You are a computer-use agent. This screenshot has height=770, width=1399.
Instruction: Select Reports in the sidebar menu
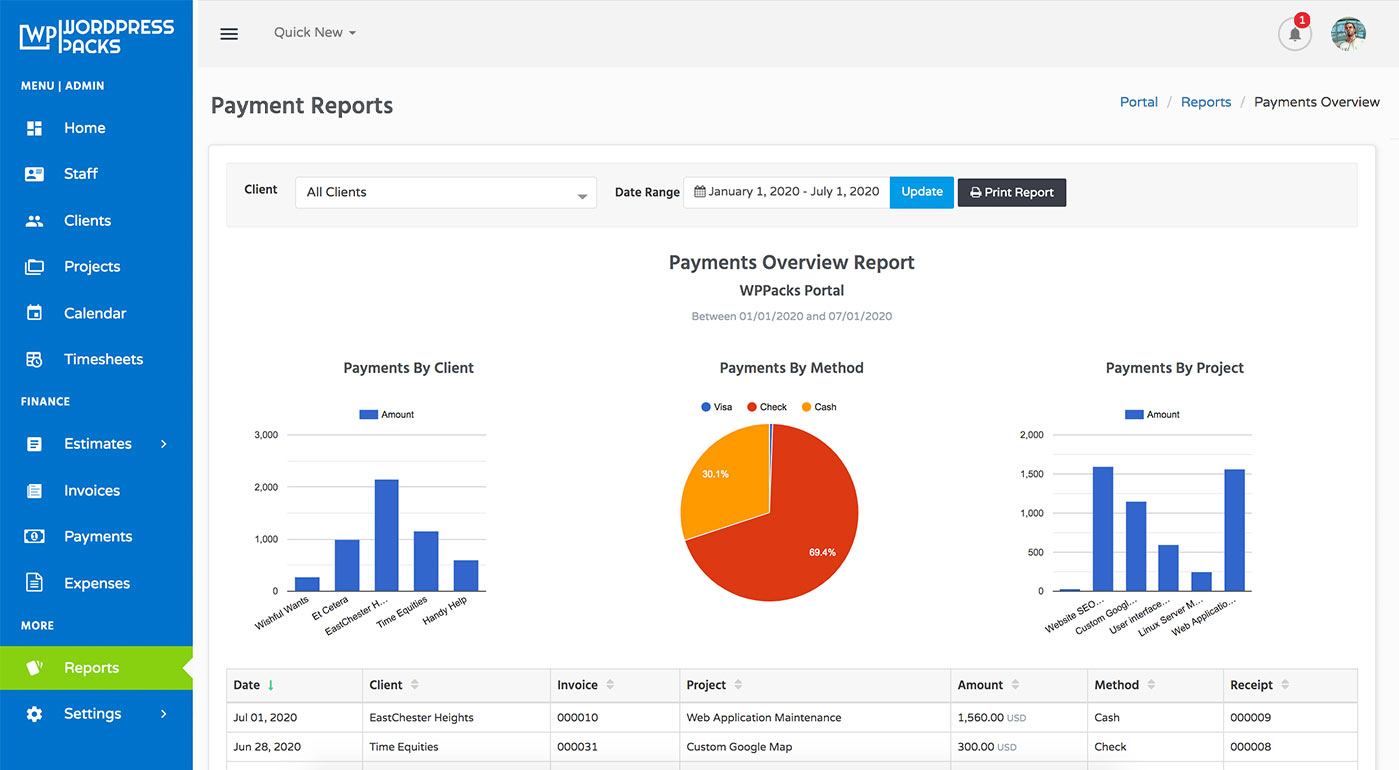[x=91, y=667]
